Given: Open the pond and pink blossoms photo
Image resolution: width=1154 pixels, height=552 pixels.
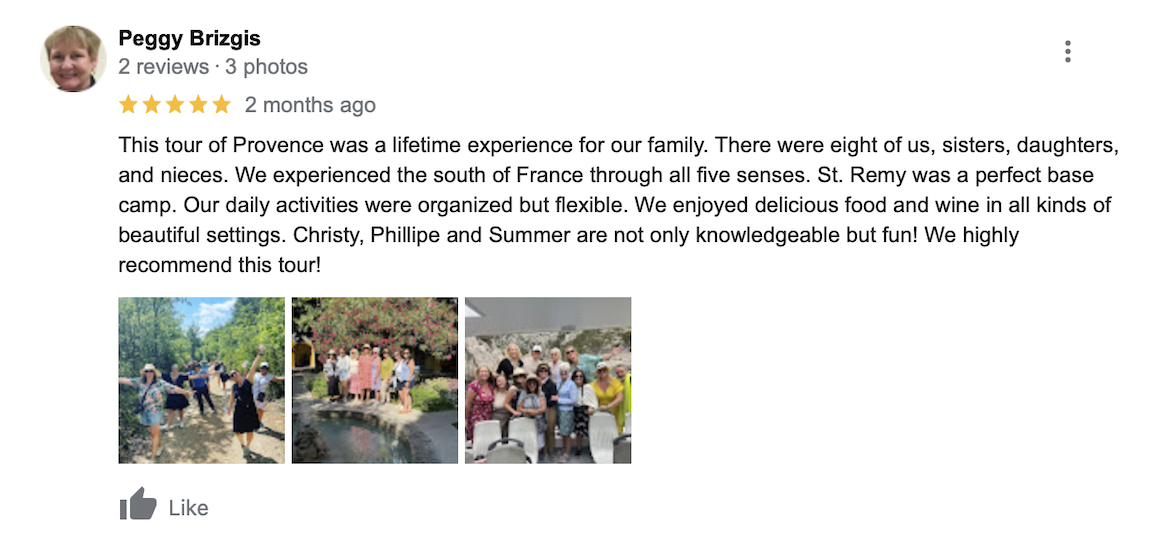Looking at the screenshot, I should (x=375, y=380).
